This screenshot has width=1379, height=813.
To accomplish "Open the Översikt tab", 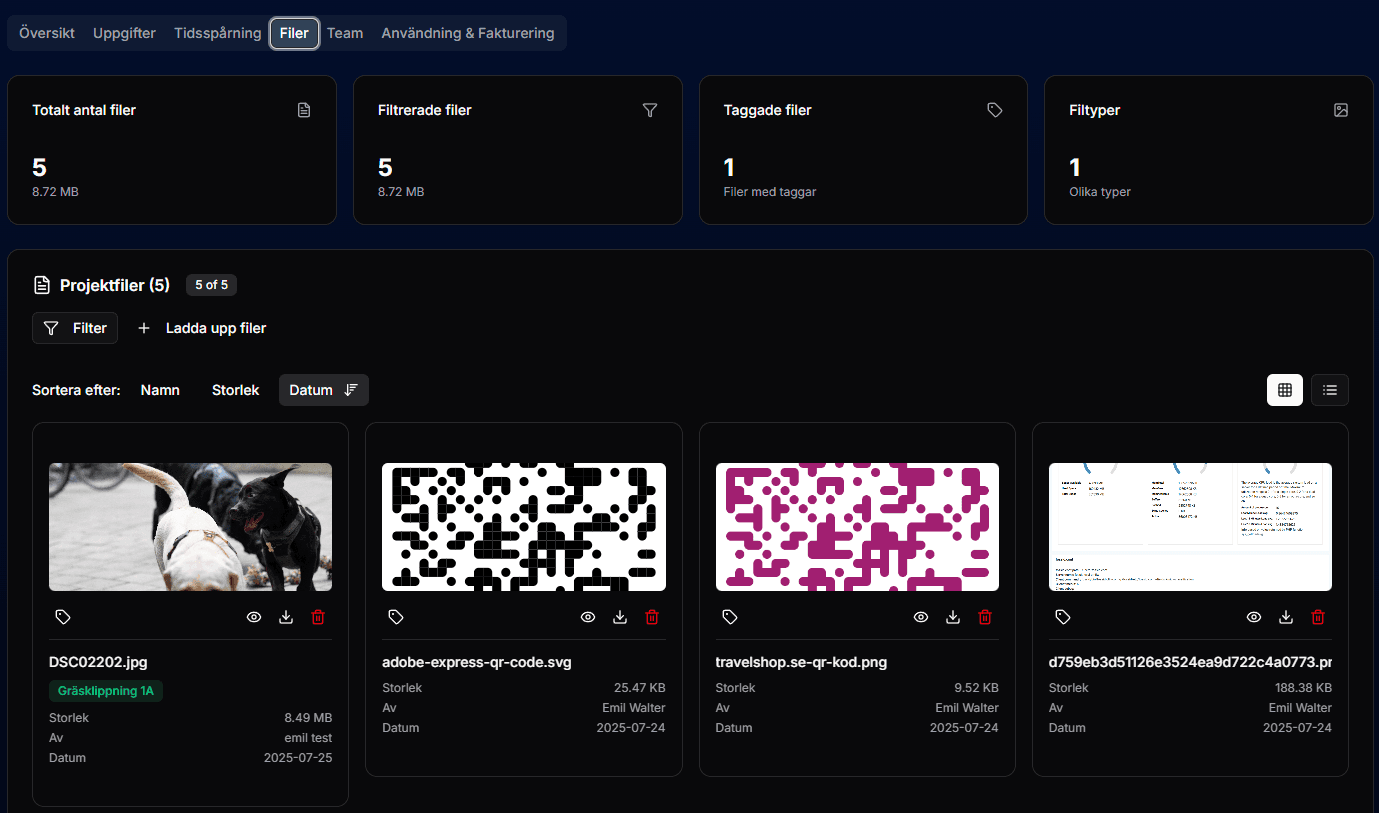I will pyautogui.click(x=47, y=33).
